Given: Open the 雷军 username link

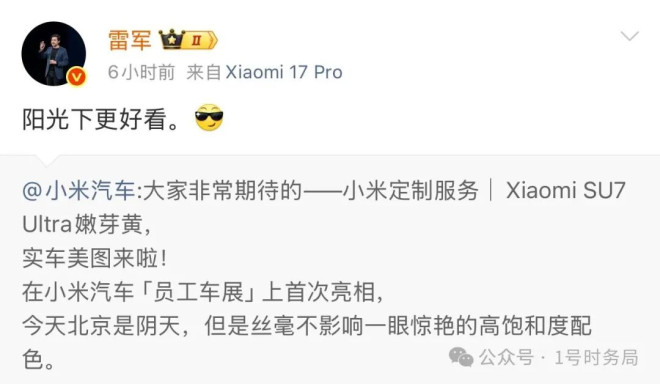Looking at the screenshot, I should point(130,40).
